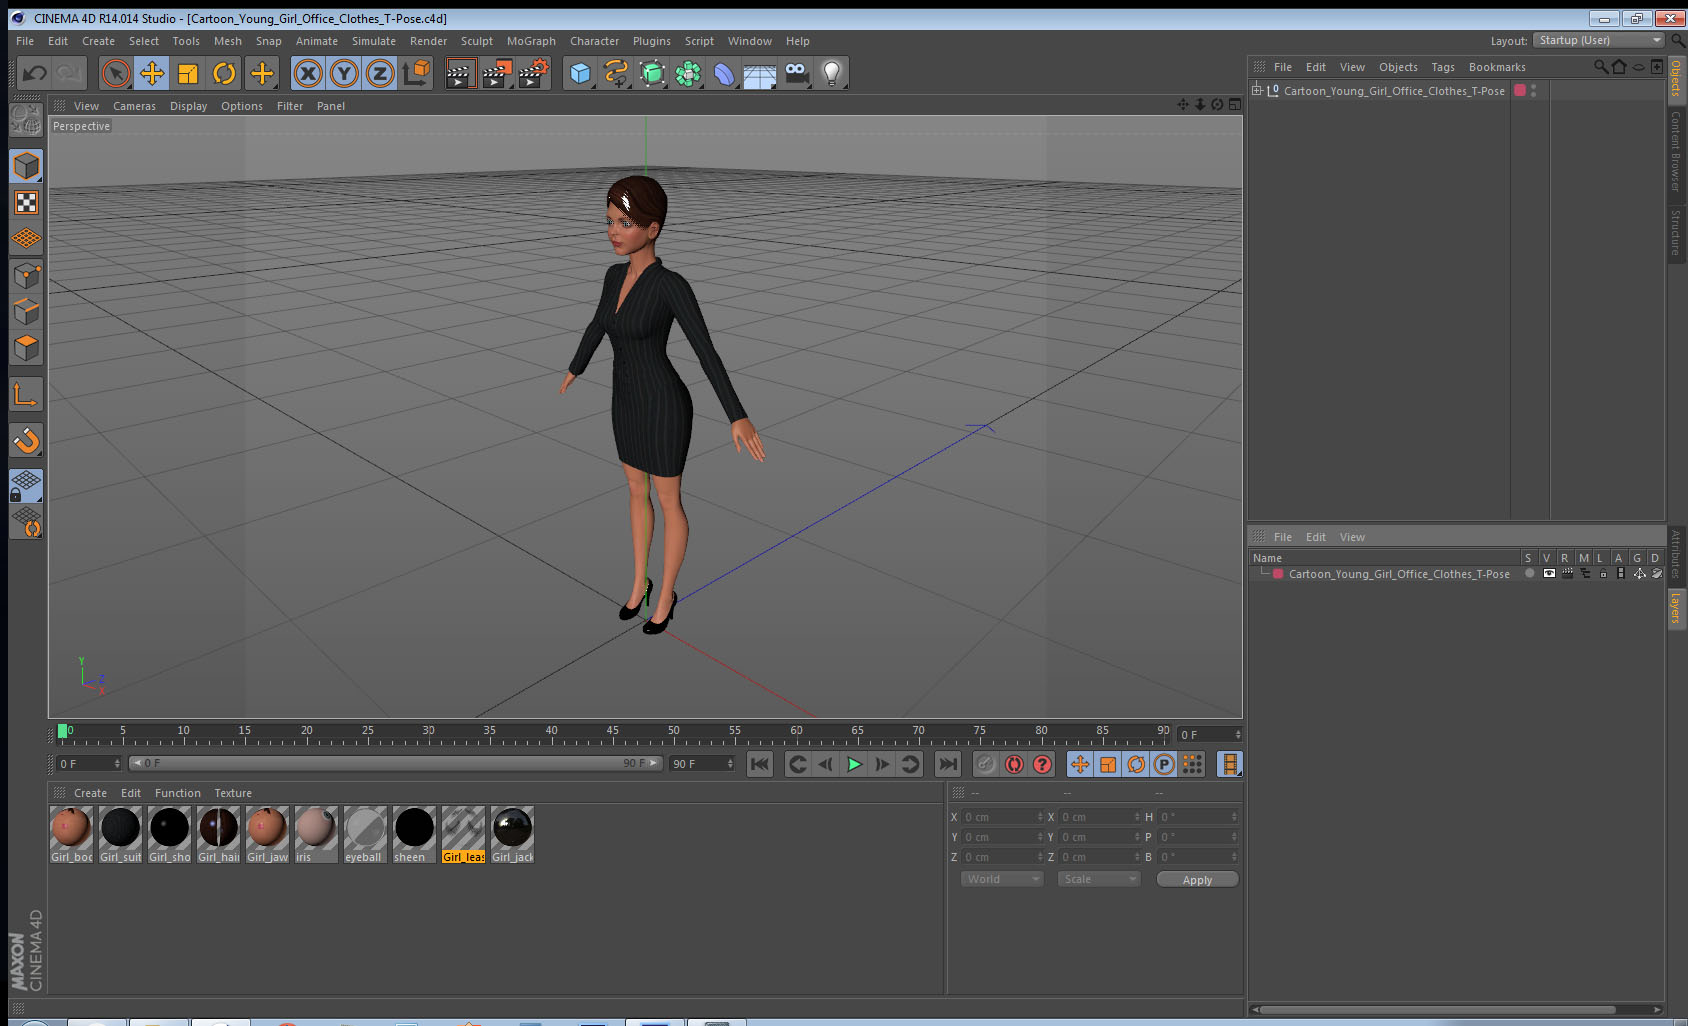Click the Undo arrow icon
Image resolution: width=1688 pixels, height=1026 pixels.
pyautogui.click(x=34, y=73)
